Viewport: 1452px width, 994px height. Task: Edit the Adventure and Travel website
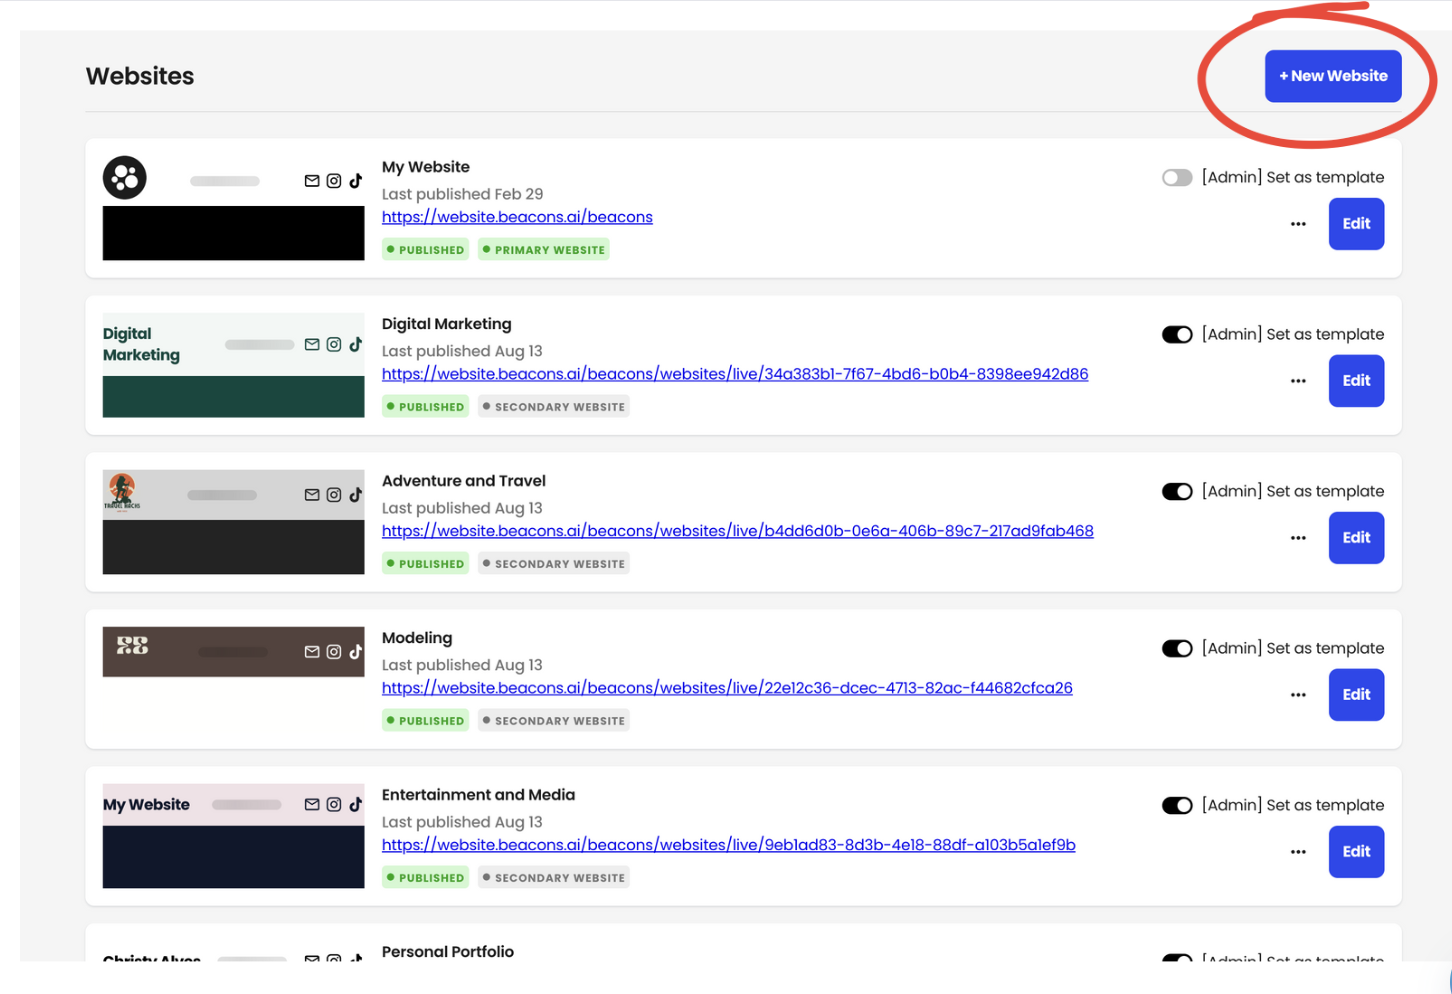click(1356, 538)
